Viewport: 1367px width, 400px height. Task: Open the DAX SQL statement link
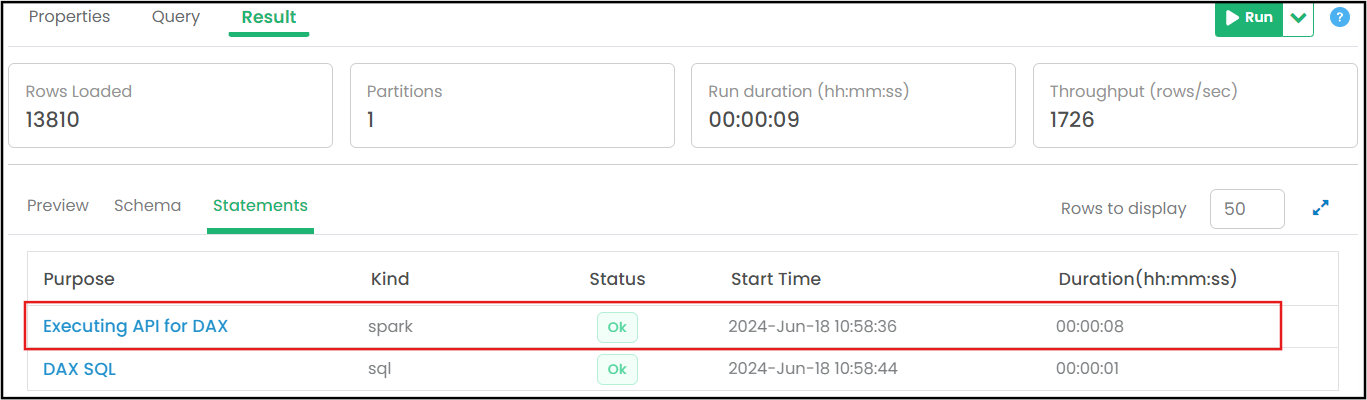click(79, 369)
